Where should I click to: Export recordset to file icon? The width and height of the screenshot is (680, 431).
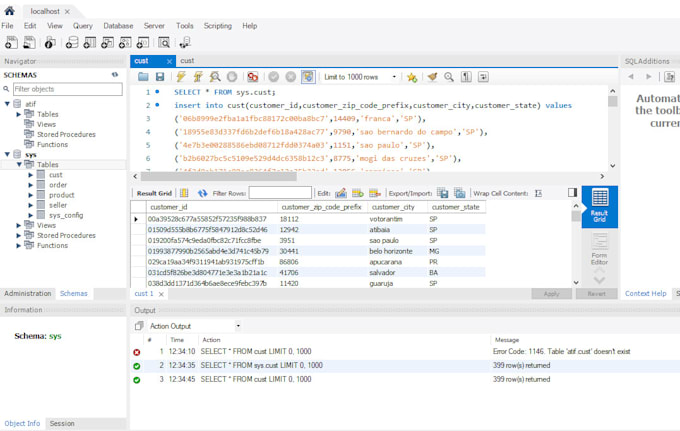pos(442,193)
